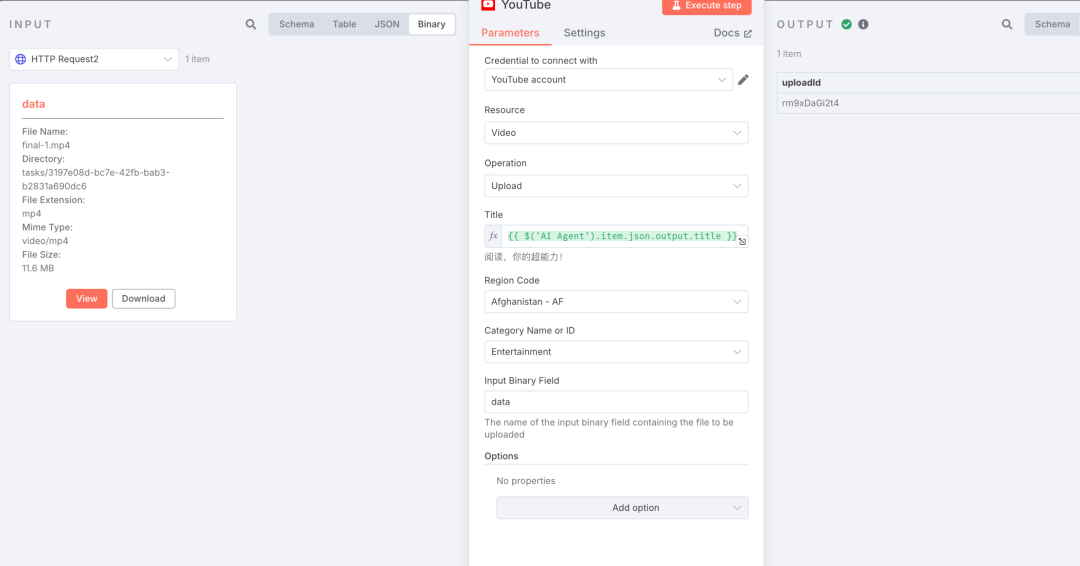Open the Resource dropdown showing Video
This screenshot has width=1080, height=566.
pyautogui.click(x=616, y=133)
